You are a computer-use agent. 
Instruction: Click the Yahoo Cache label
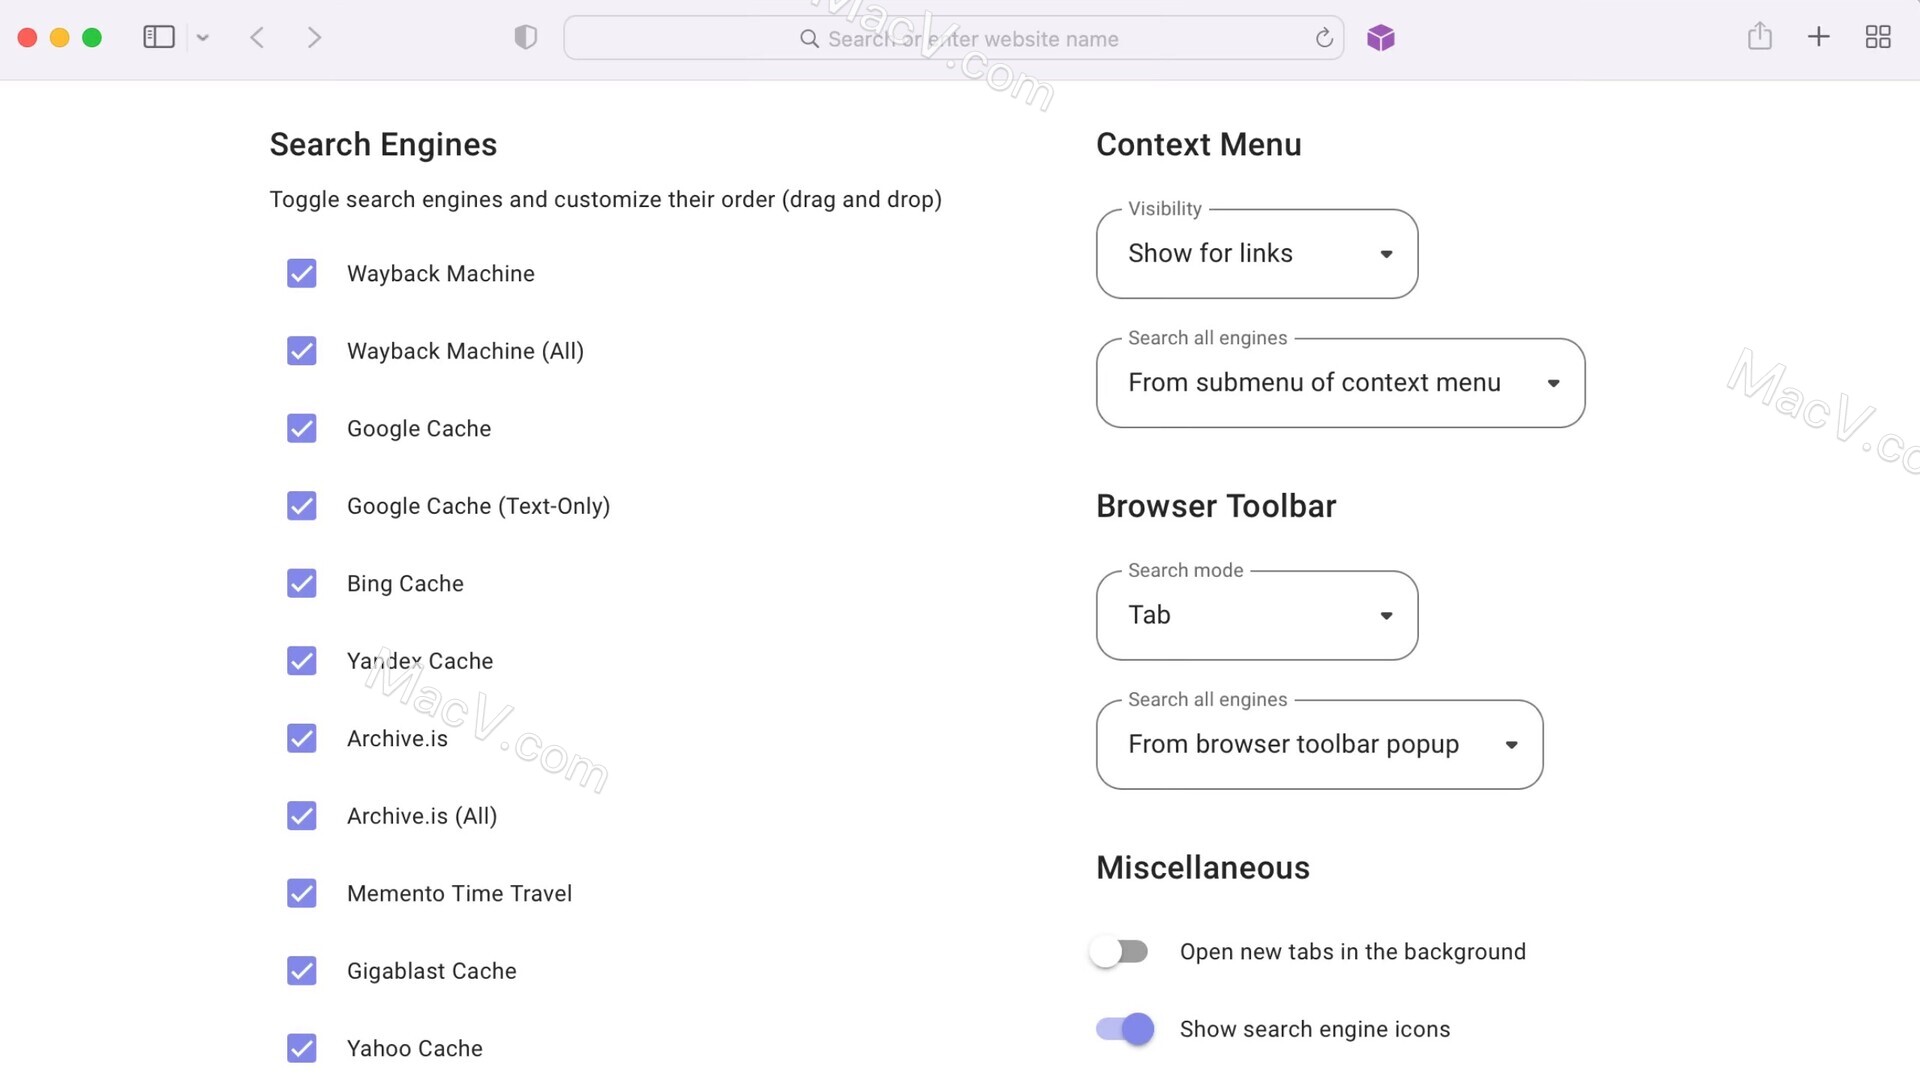[415, 1048]
